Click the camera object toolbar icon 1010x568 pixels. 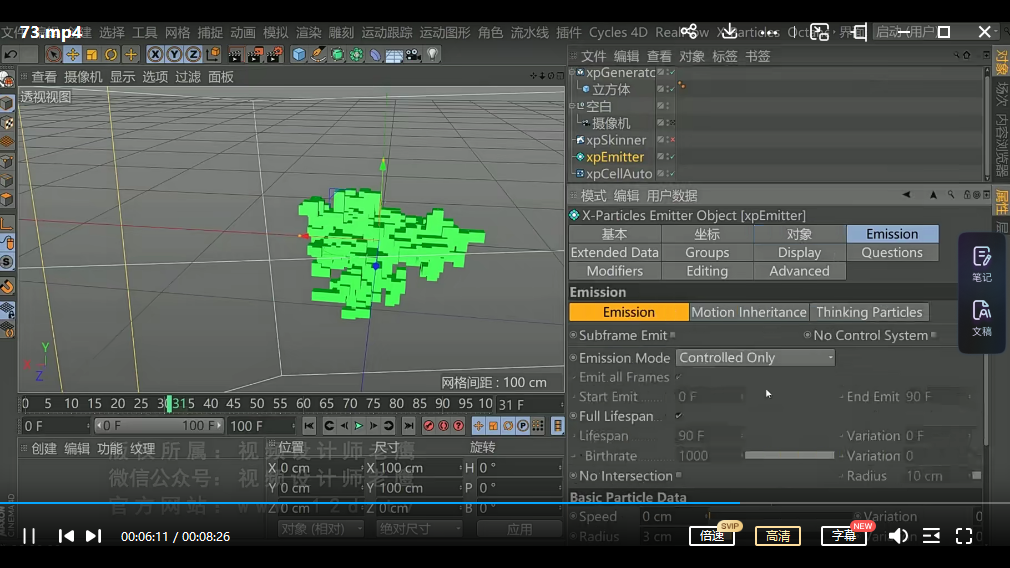pos(413,54)
